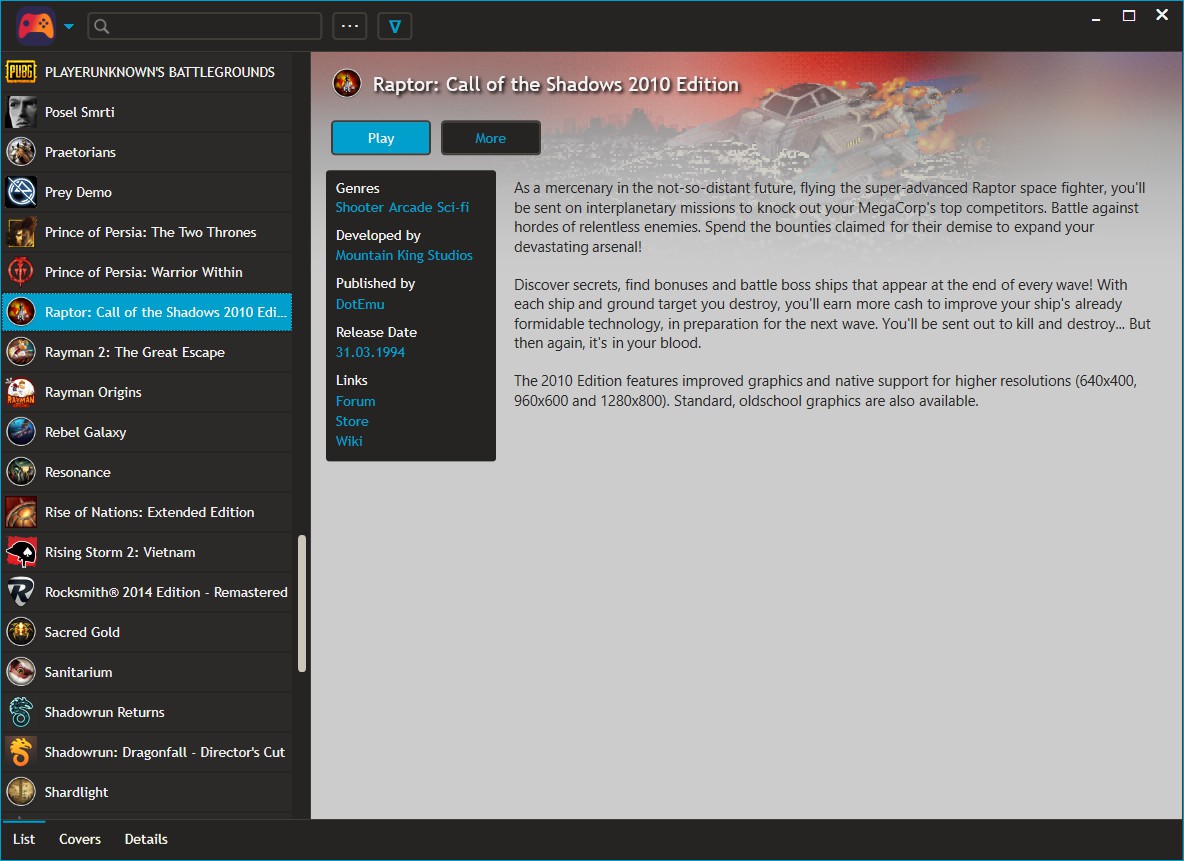Viewport: 1184px width, 861px height.
Task: Click the Shadowrun Returns game icon
Action: [x=20, y=712]
